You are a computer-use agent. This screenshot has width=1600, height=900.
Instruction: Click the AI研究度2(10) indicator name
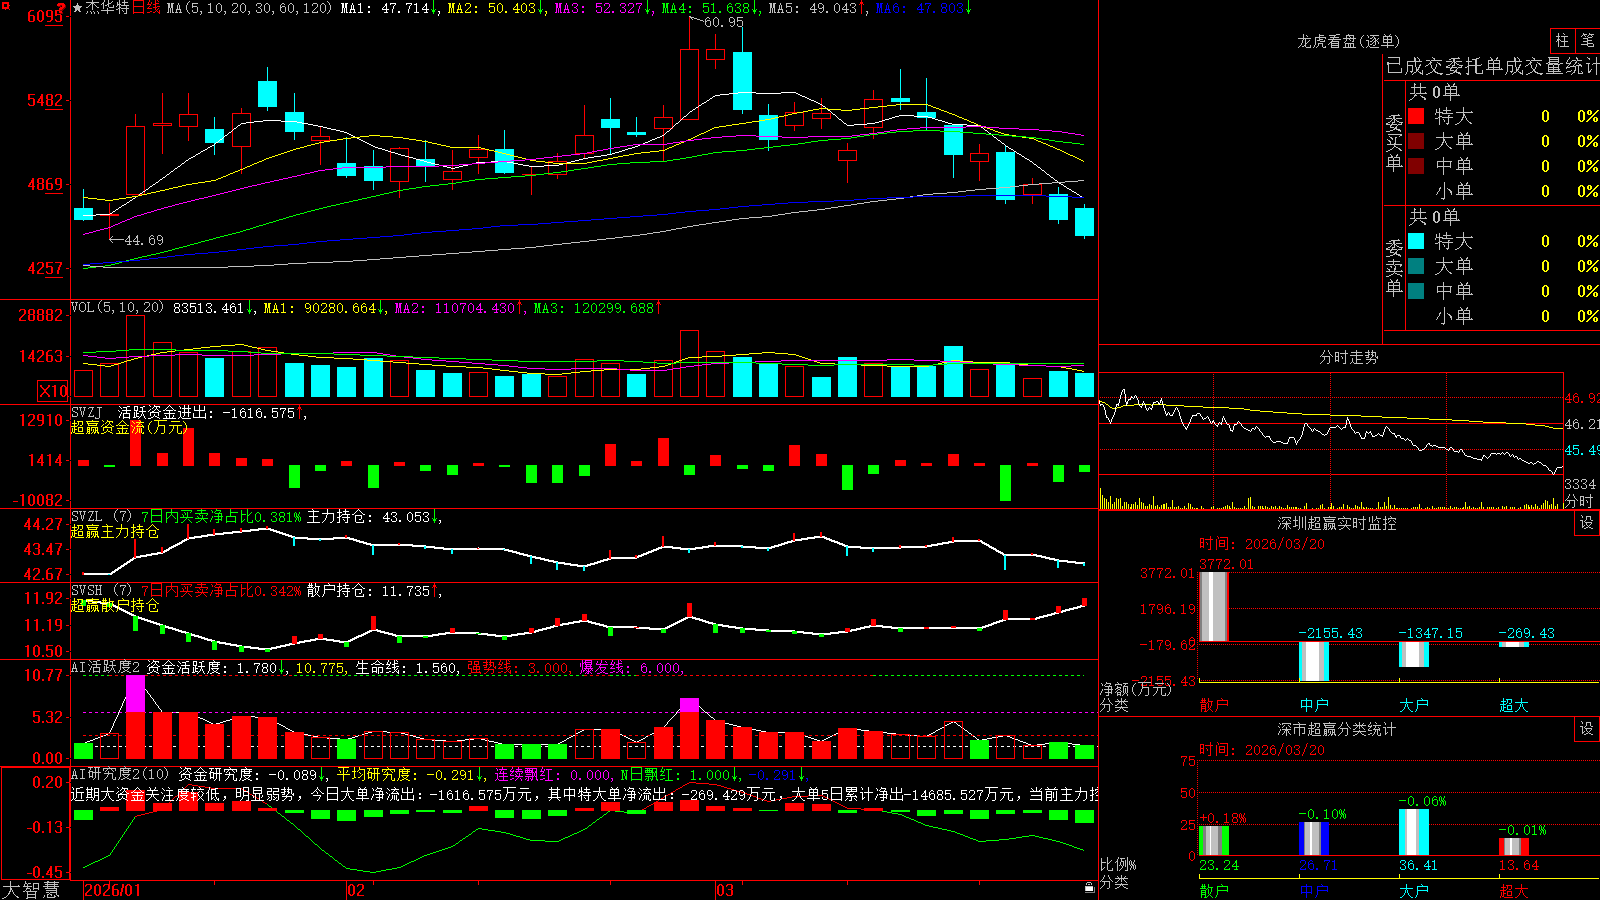[x=120, y=774]
